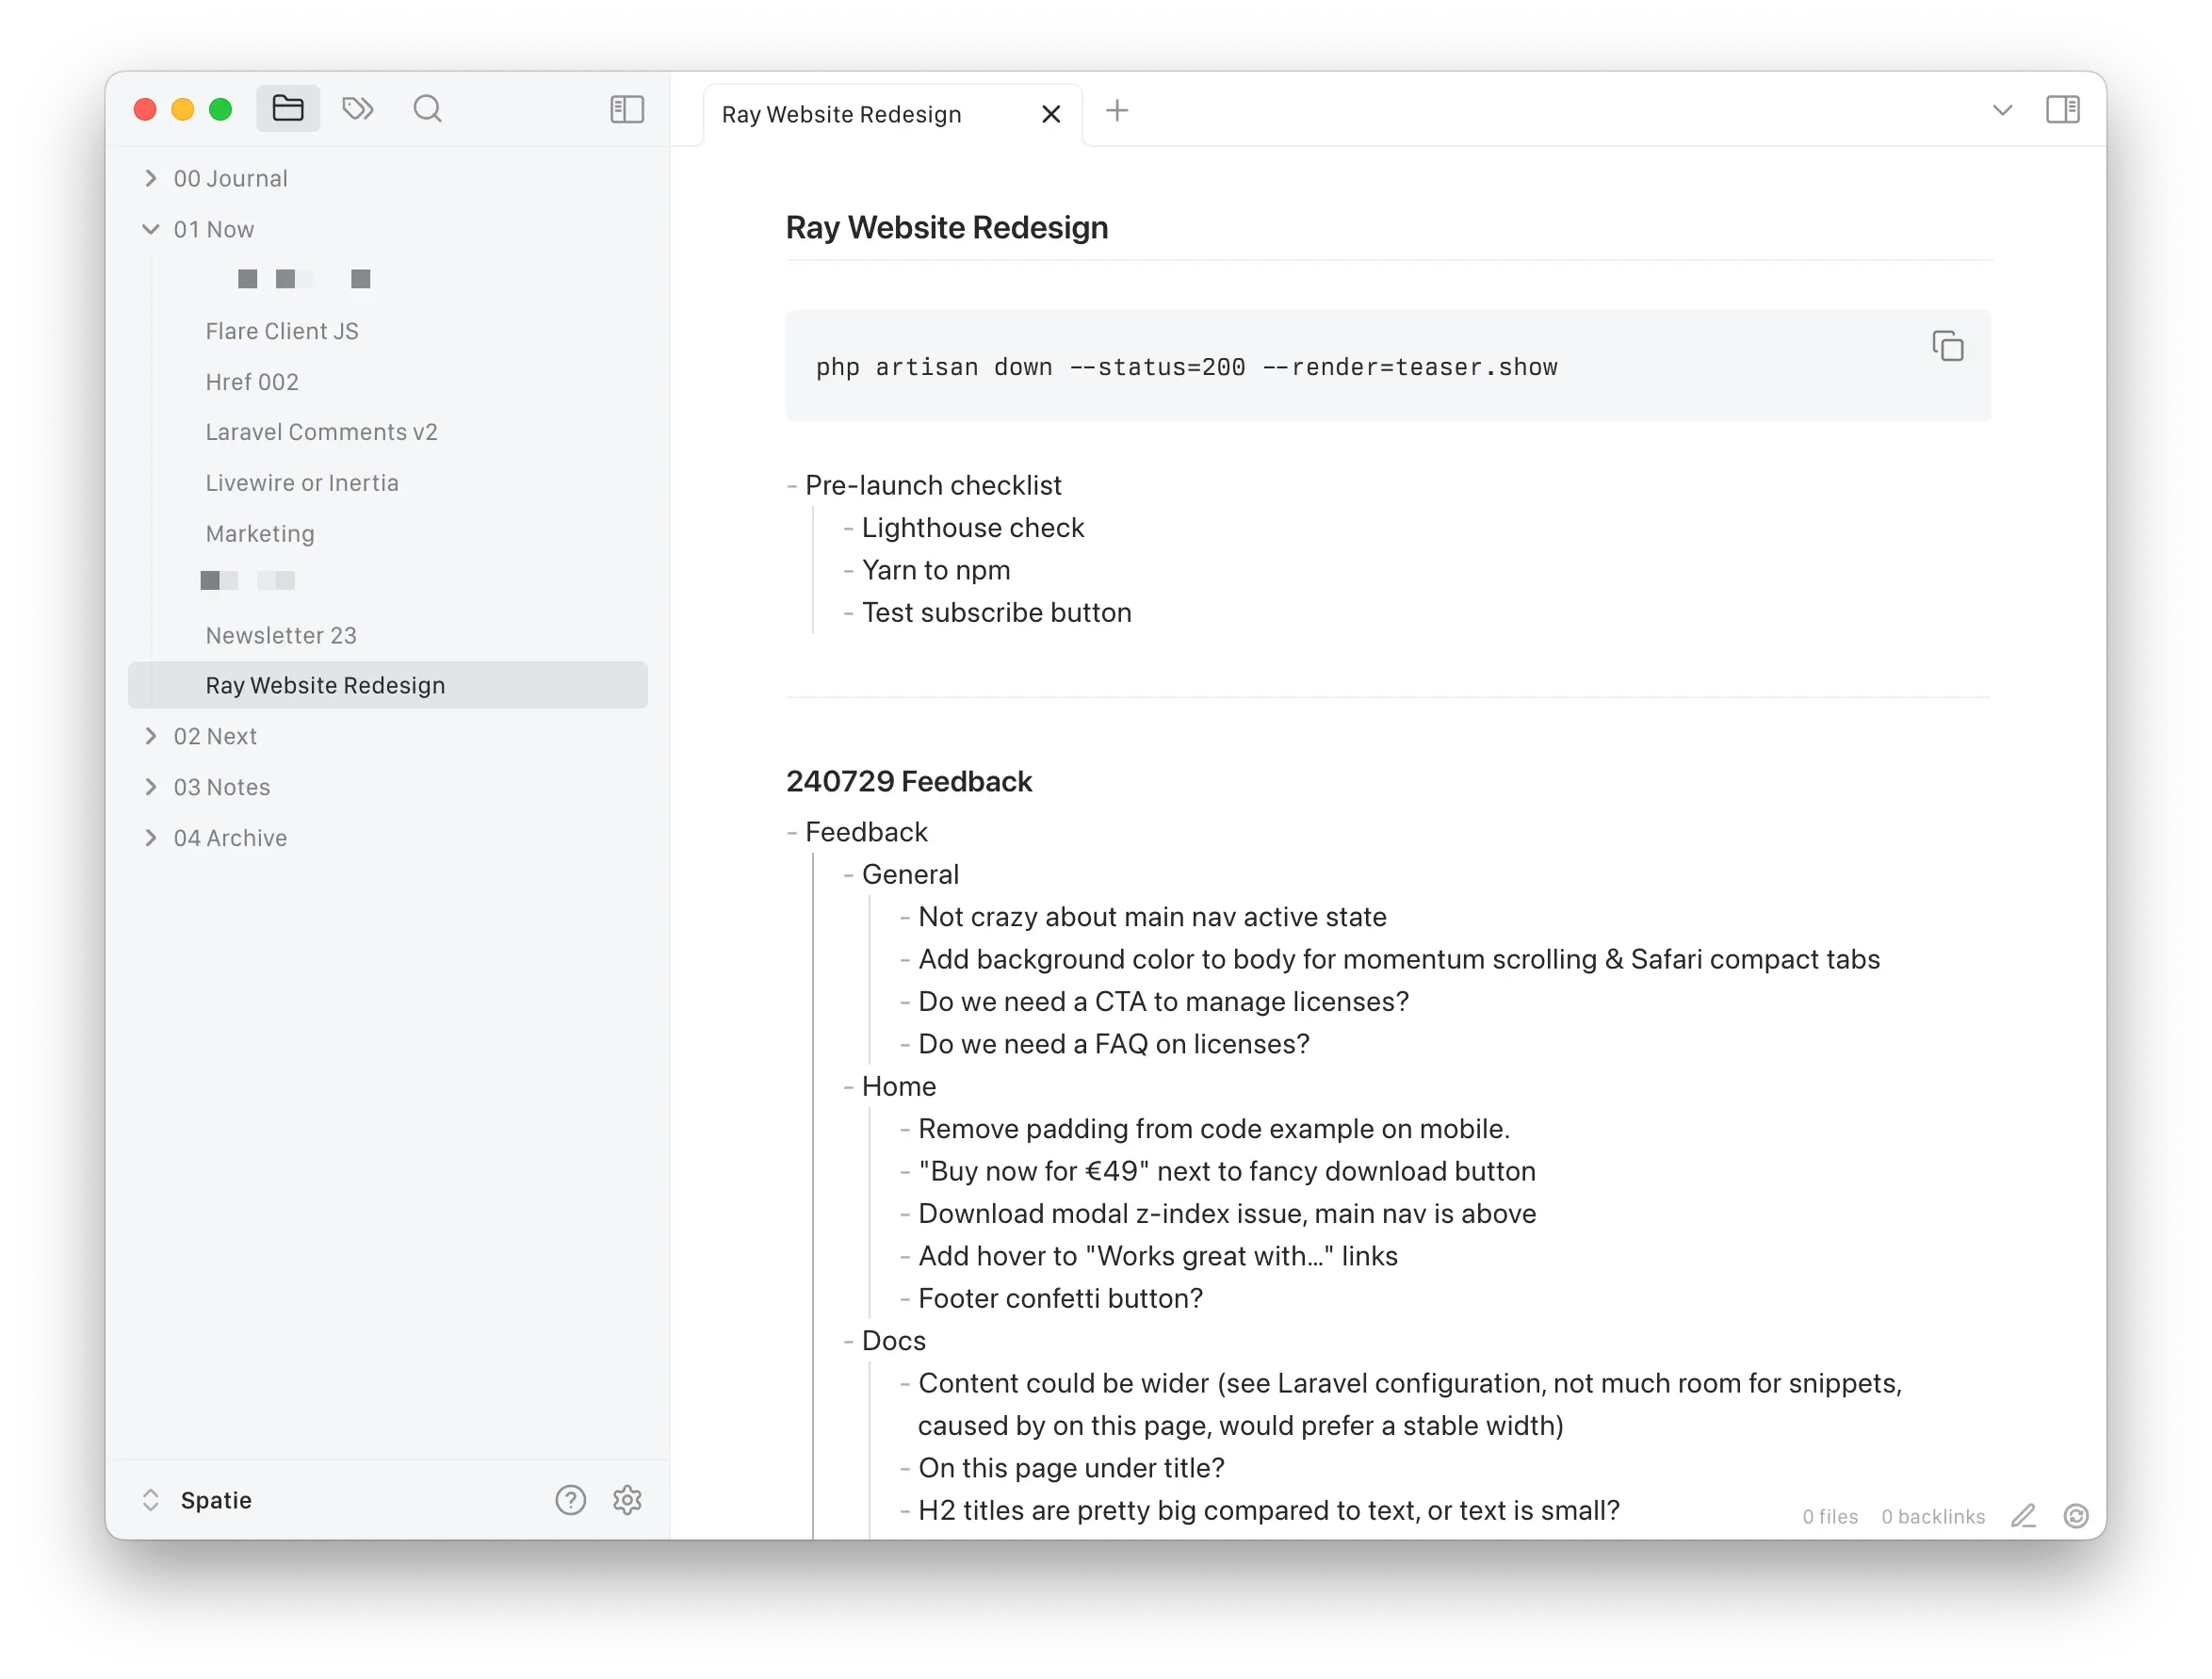Open the Newsletter 23 note
This screenshot has width=2212, height=1679.
(281, 634)
